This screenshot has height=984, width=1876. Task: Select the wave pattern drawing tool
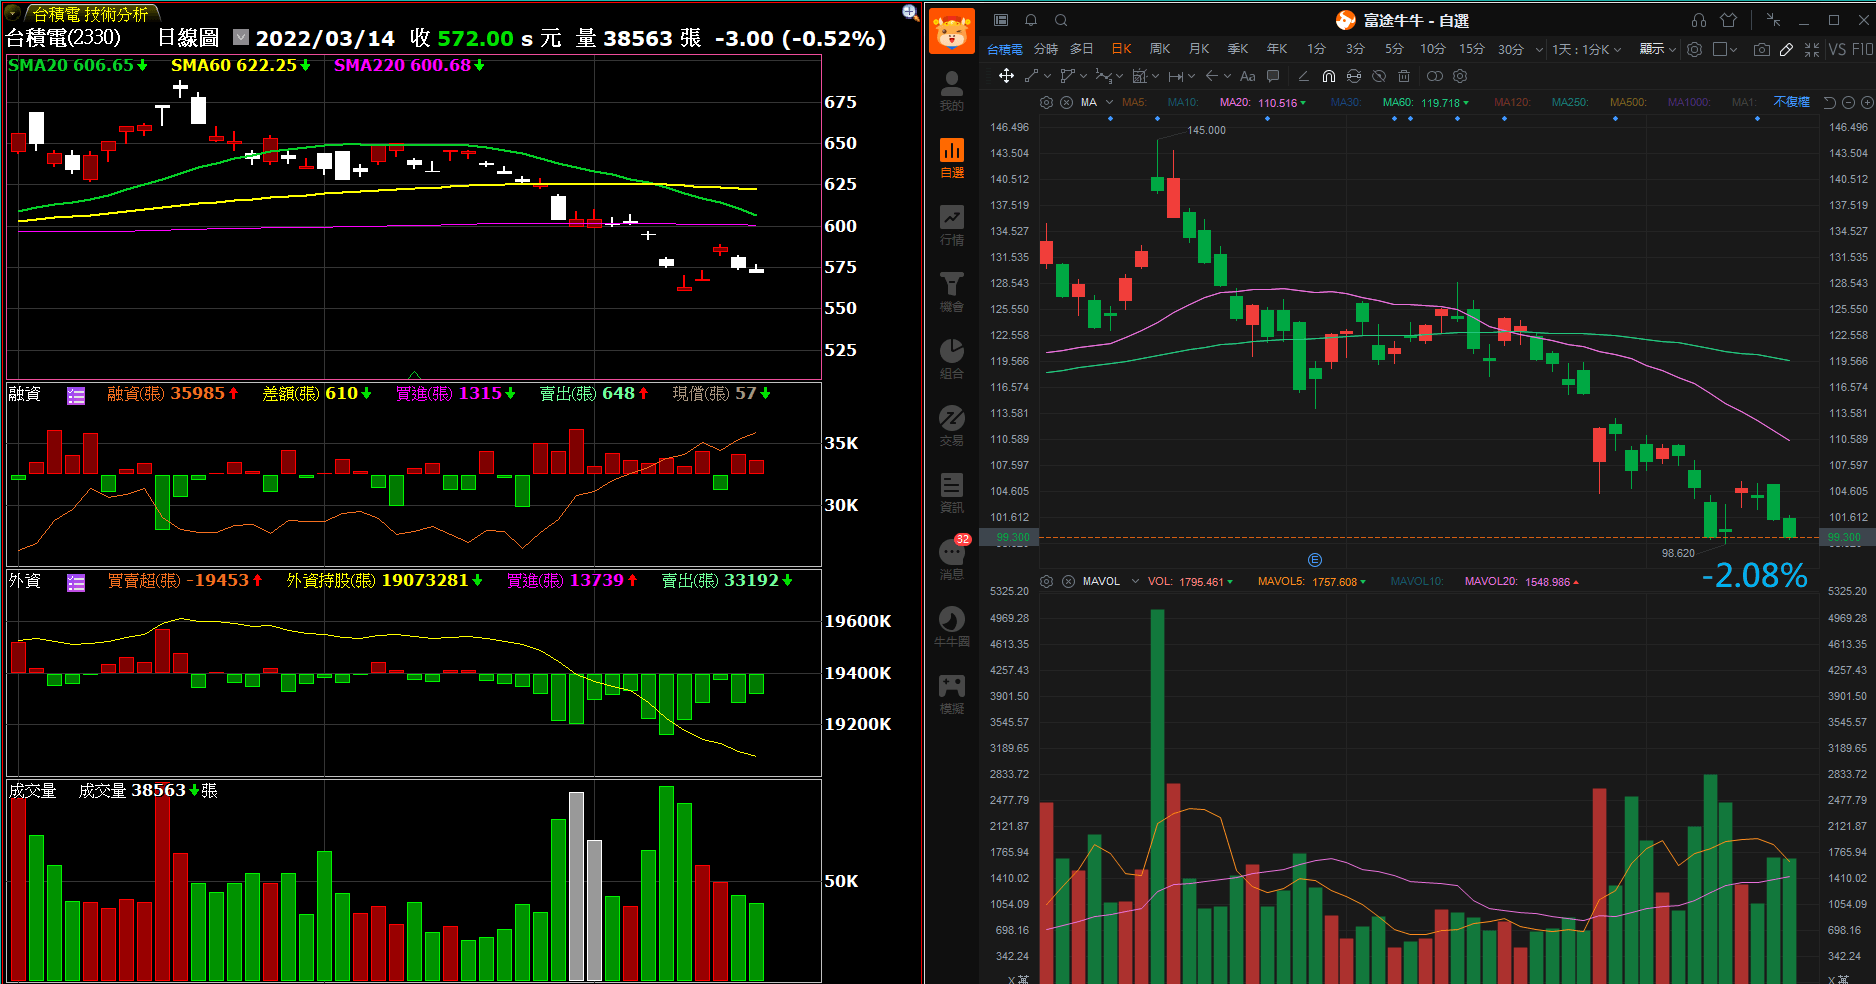pos(1103,76)
